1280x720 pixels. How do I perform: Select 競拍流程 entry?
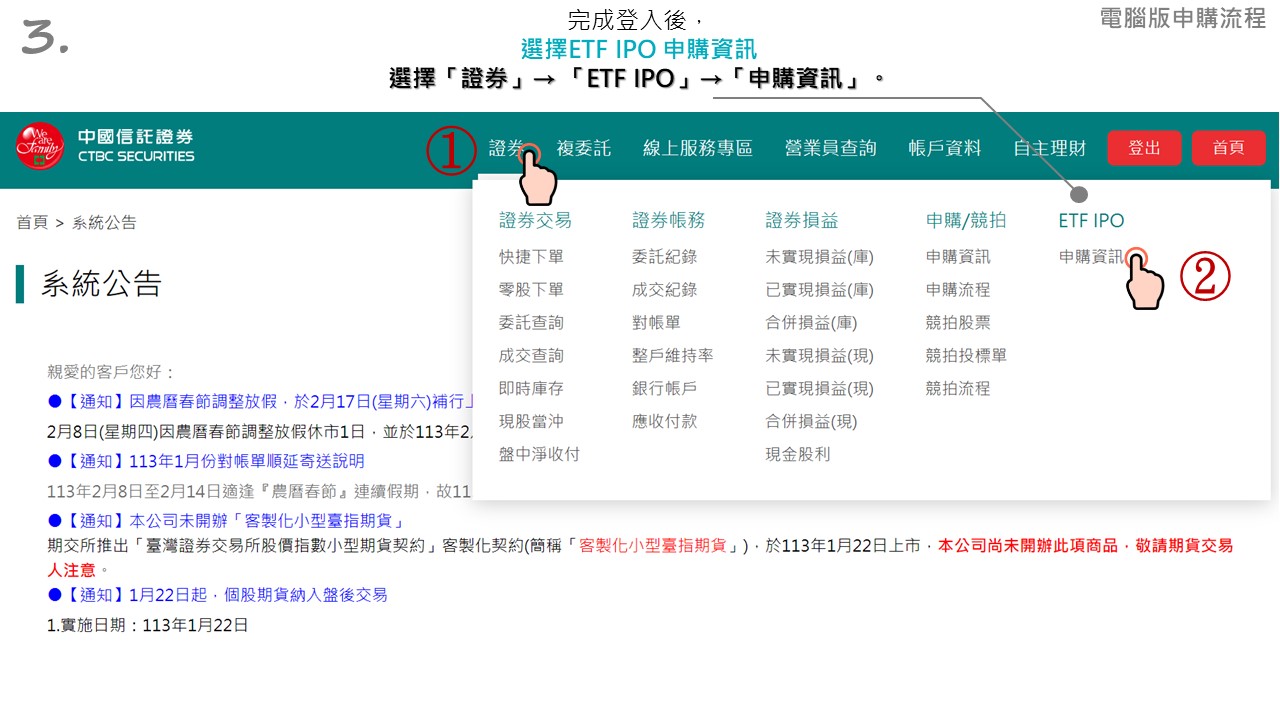point(958,389)
